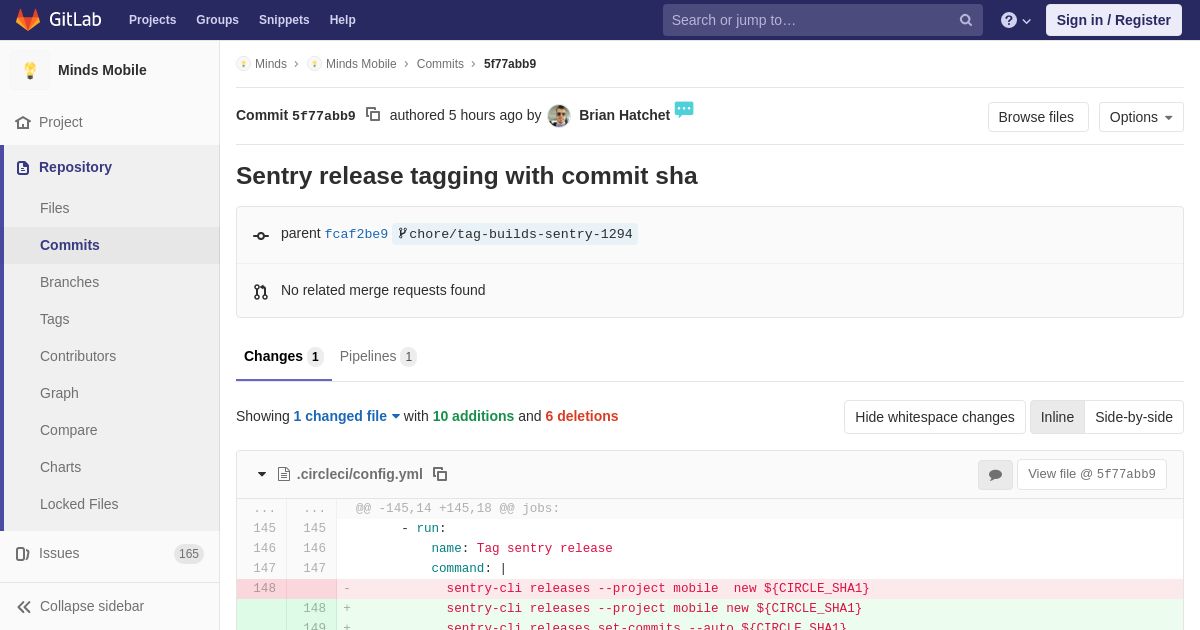Viewport: 1200px width, 630px height.
Task: Click the search magnifier icon
Action: tap(965, 20)
